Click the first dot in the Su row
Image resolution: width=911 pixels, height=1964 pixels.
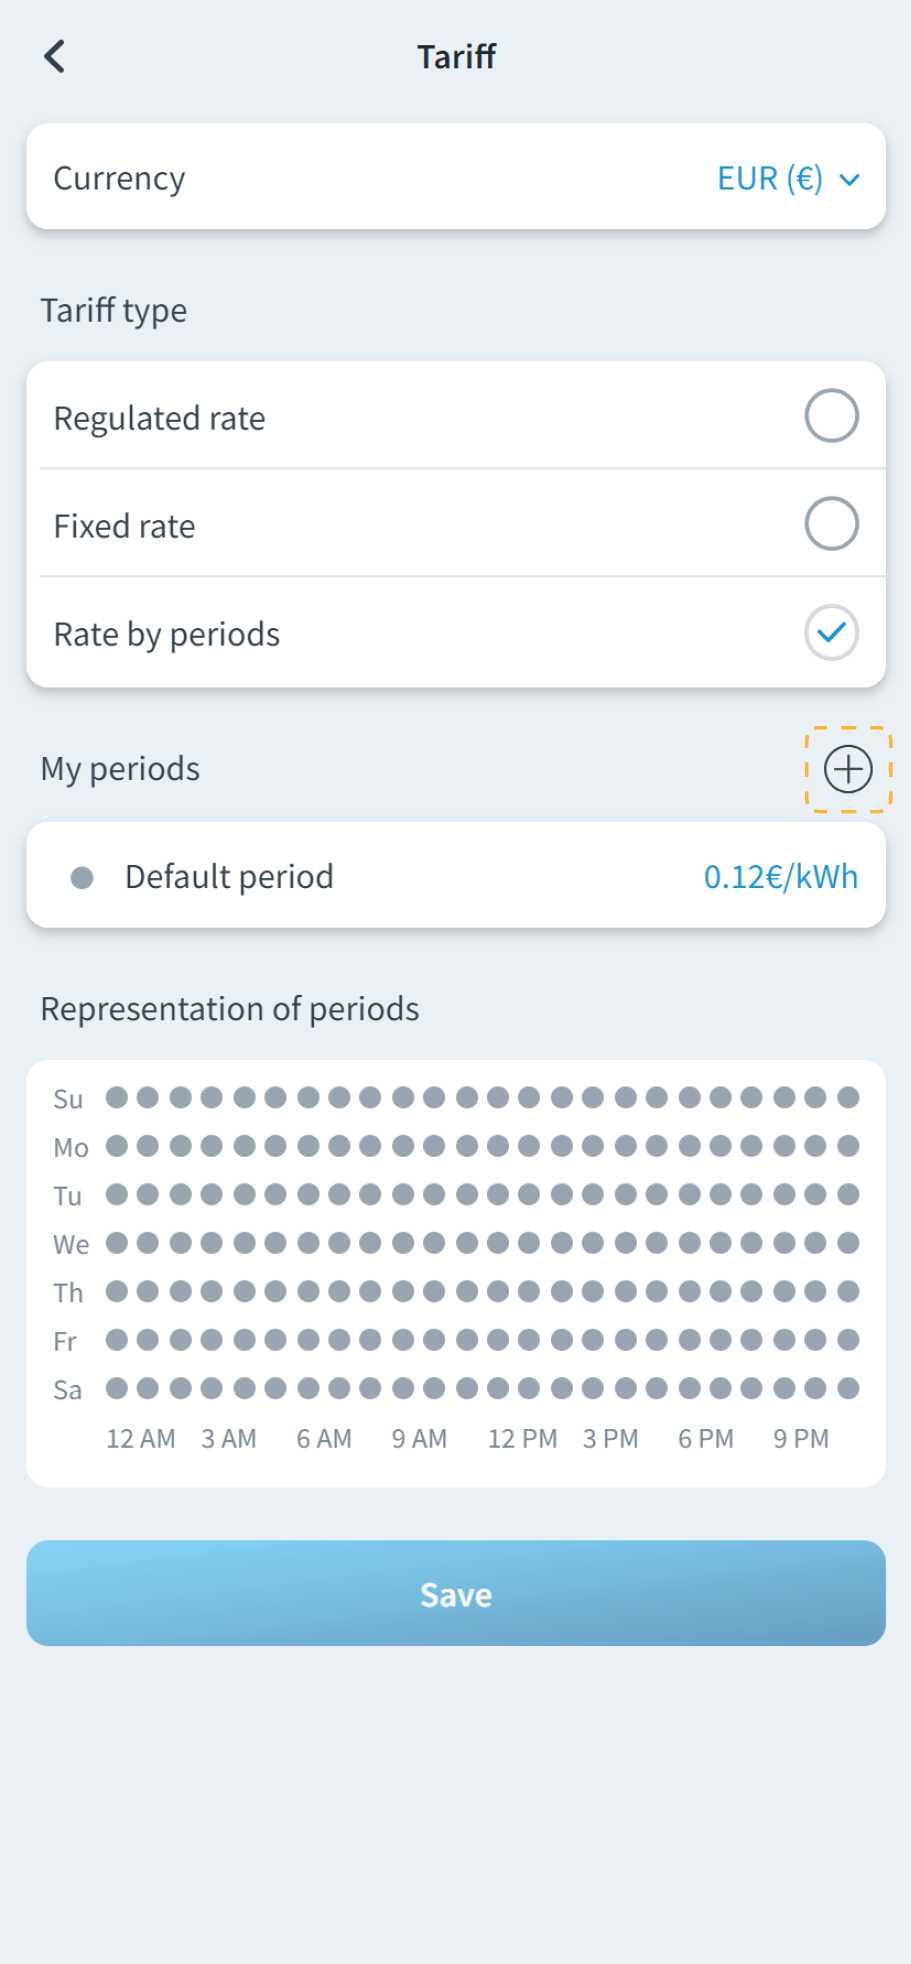click(x=117, y=1098)
